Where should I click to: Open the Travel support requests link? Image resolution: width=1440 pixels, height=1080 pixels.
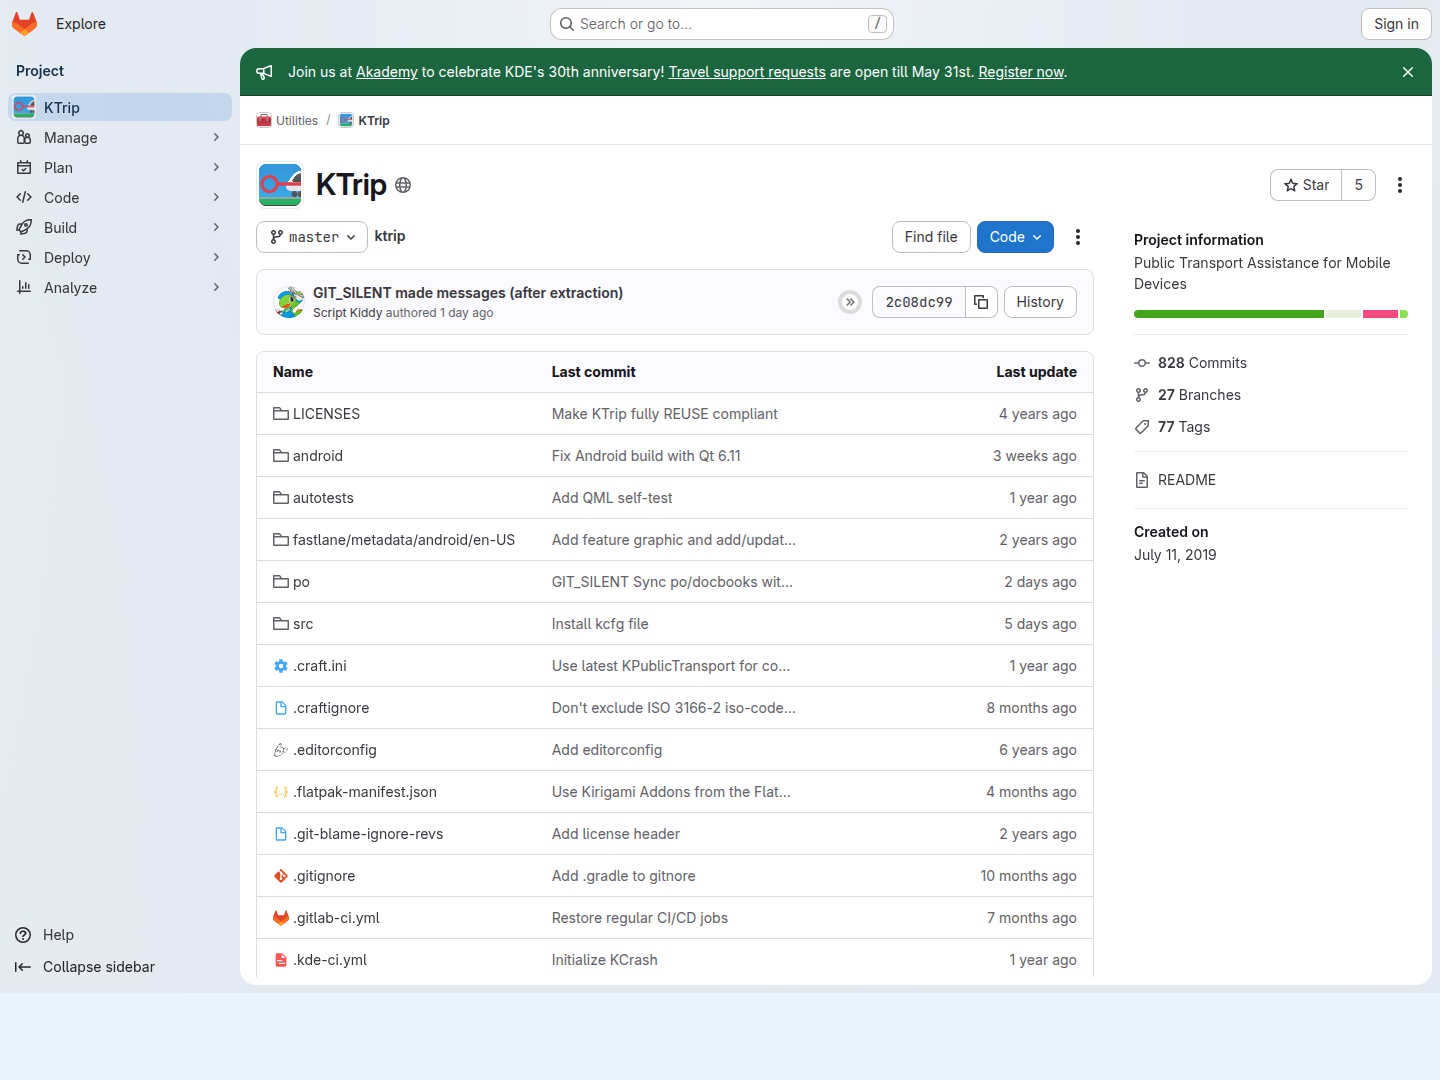[747, 72]
